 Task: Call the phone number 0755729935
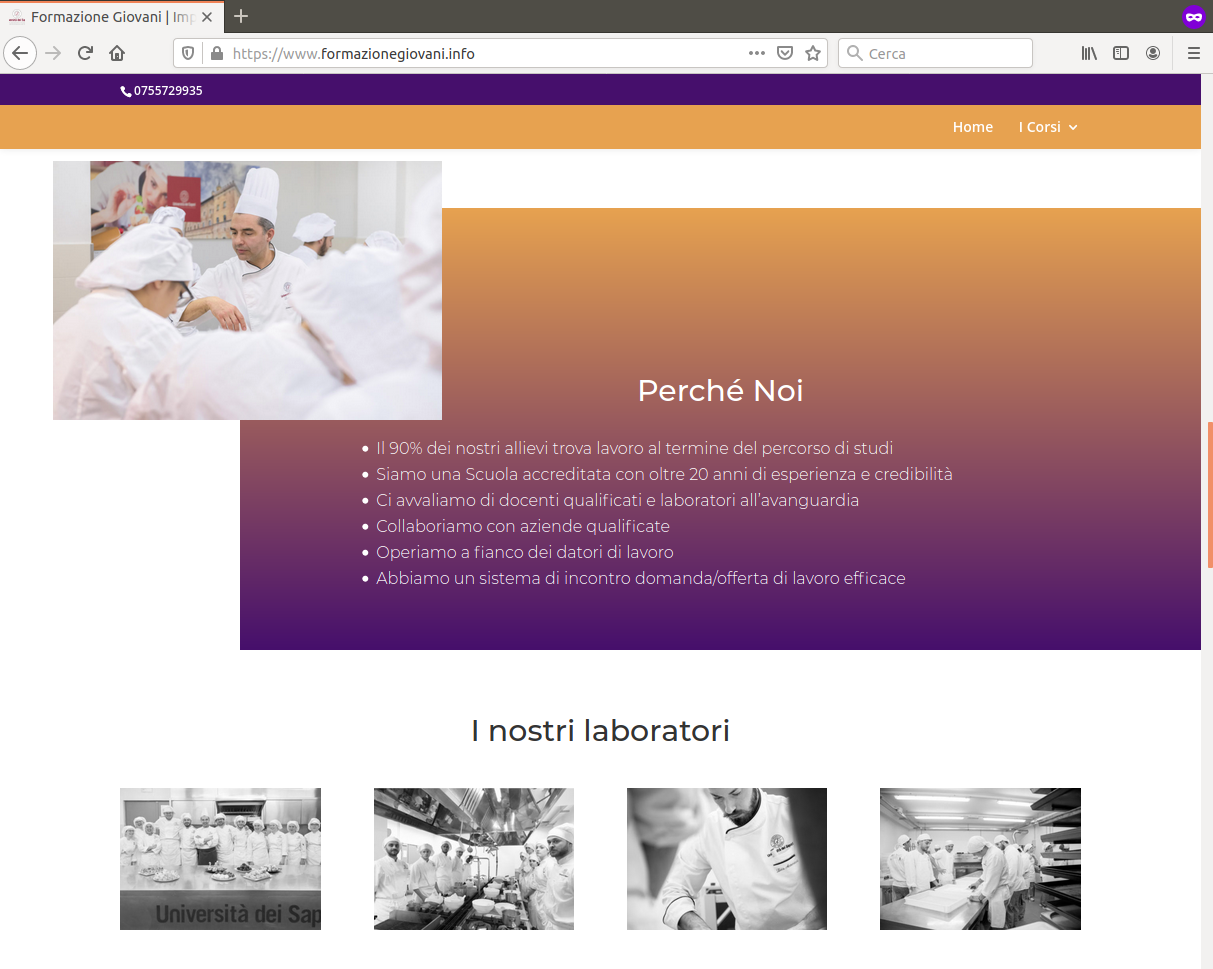[168, 91]
